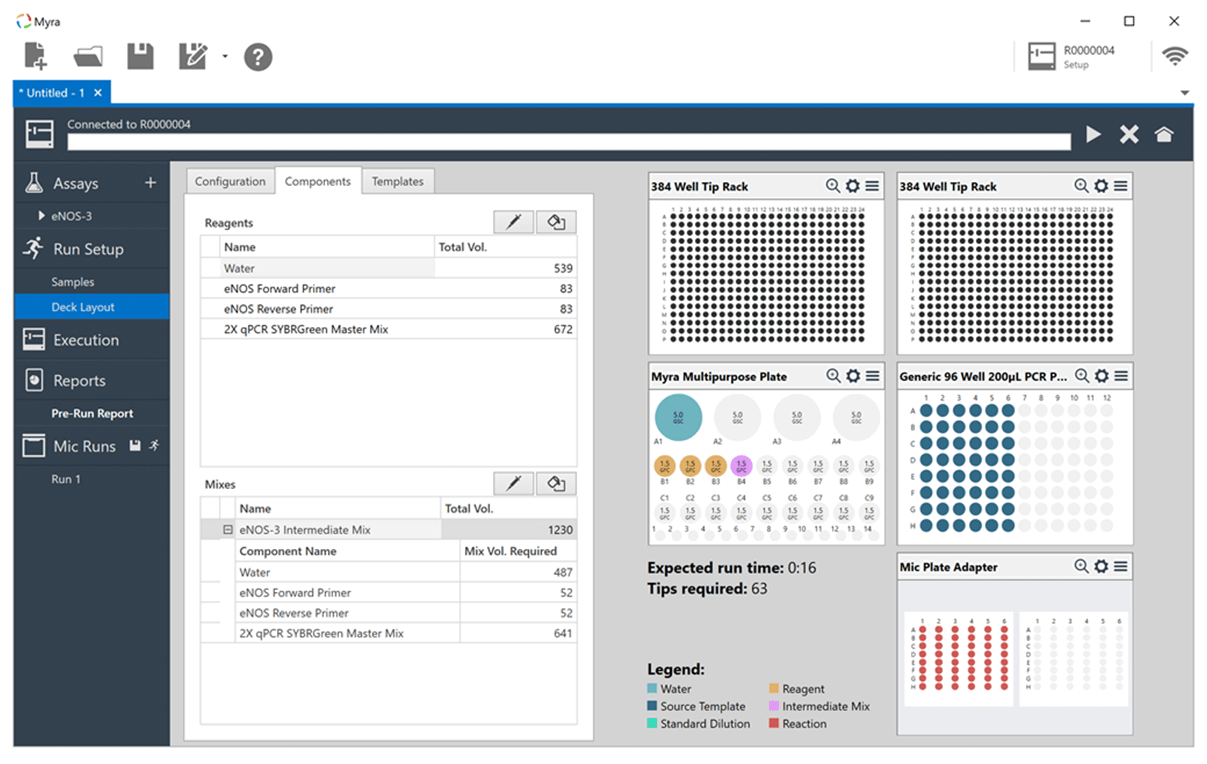Image resolution: width=1207 pixels, height=764 pixels.
Task: Open settings gear for Mic Plate Adapter
Action: (1101, 566)
